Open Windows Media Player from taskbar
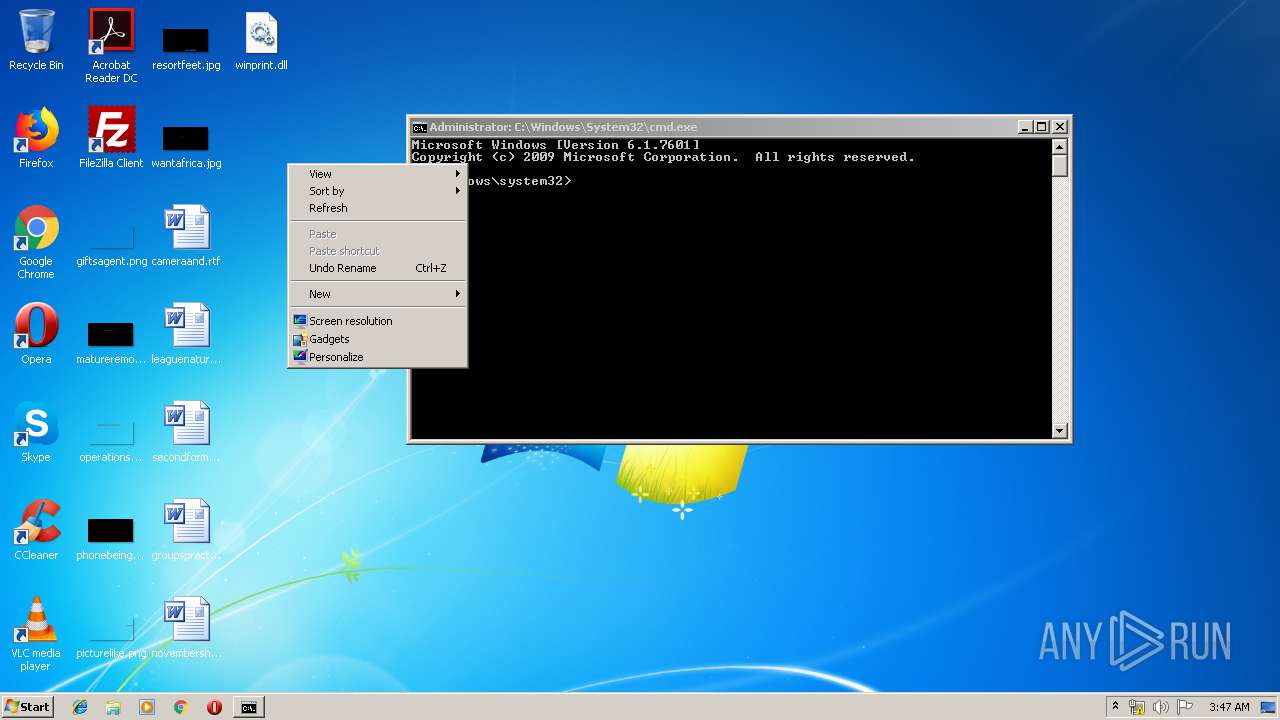Screen dimensions: 1280x720 (147, 707)
